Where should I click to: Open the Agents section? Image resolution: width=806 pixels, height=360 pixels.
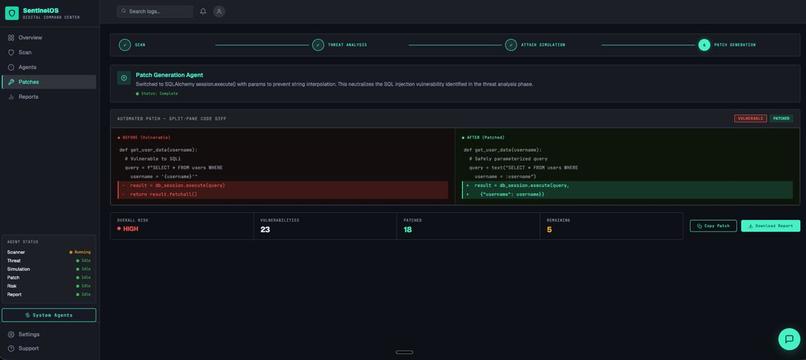[49, 67]
